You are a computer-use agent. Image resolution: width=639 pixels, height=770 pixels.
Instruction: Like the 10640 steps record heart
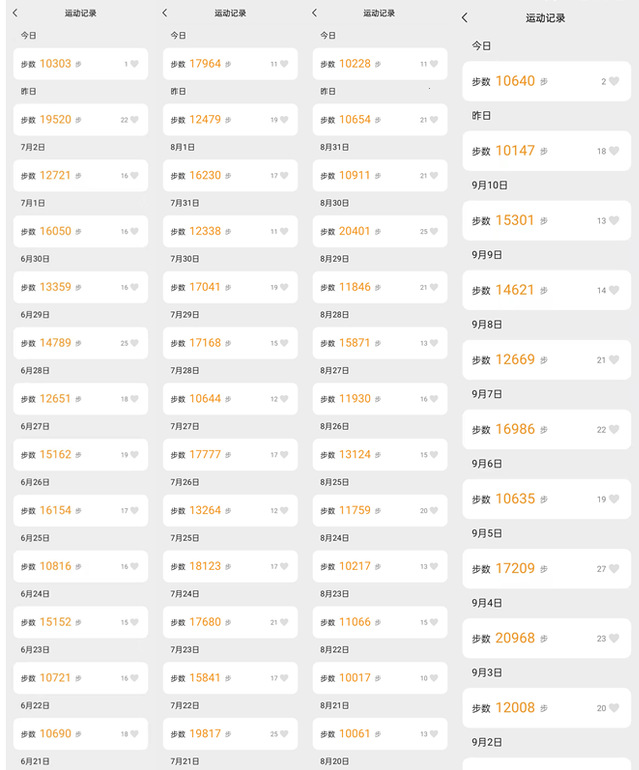click(614, 81)
